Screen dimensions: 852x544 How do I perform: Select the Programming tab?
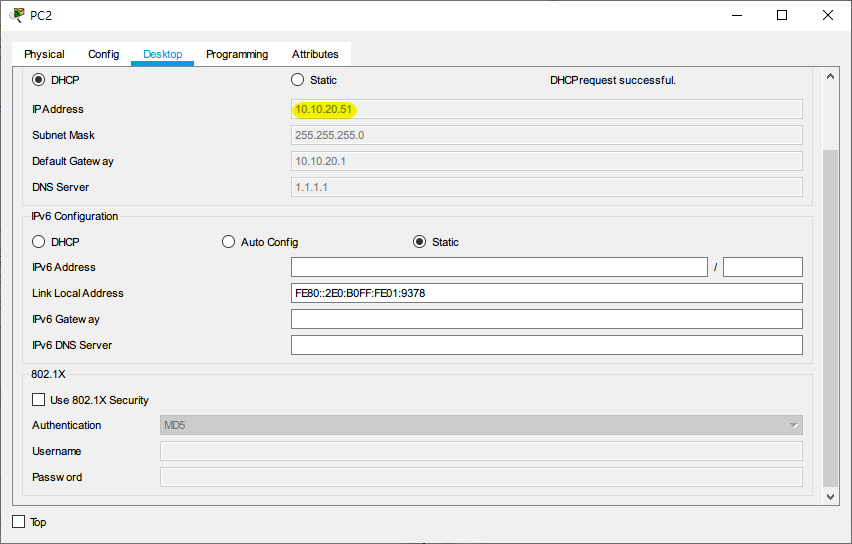(x=237, y=54)
